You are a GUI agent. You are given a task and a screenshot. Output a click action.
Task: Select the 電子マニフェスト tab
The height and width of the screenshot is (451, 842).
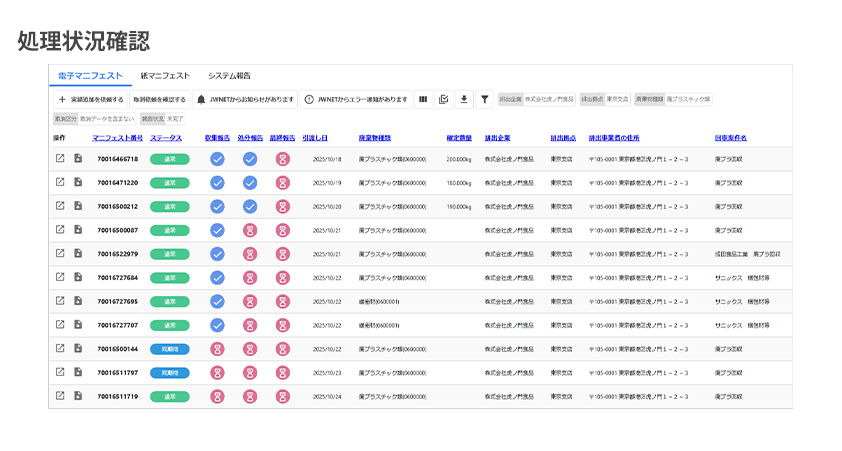point(90,76)
